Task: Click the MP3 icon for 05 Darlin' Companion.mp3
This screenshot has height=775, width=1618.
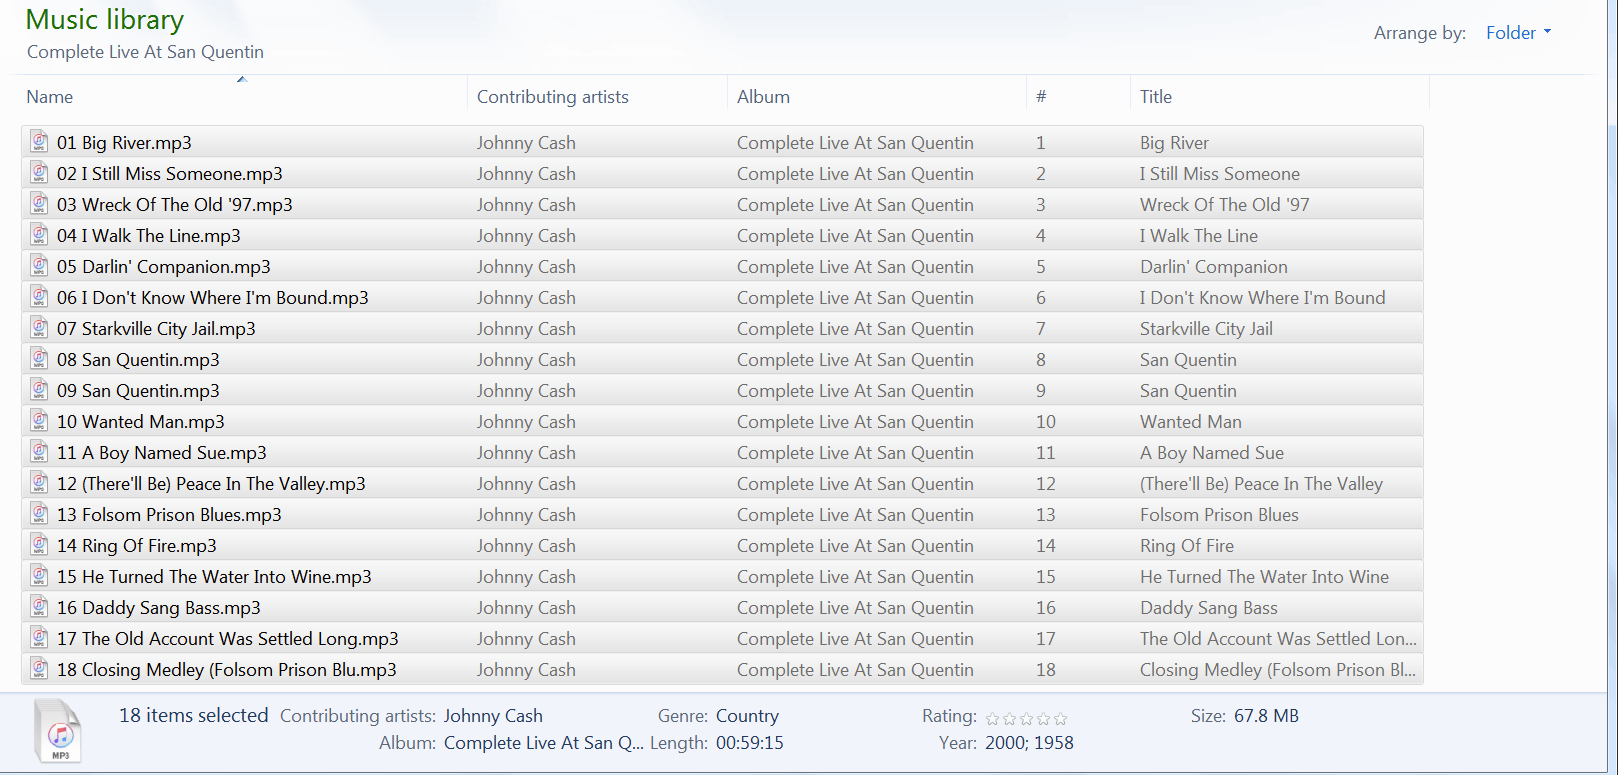Action: 39,266
